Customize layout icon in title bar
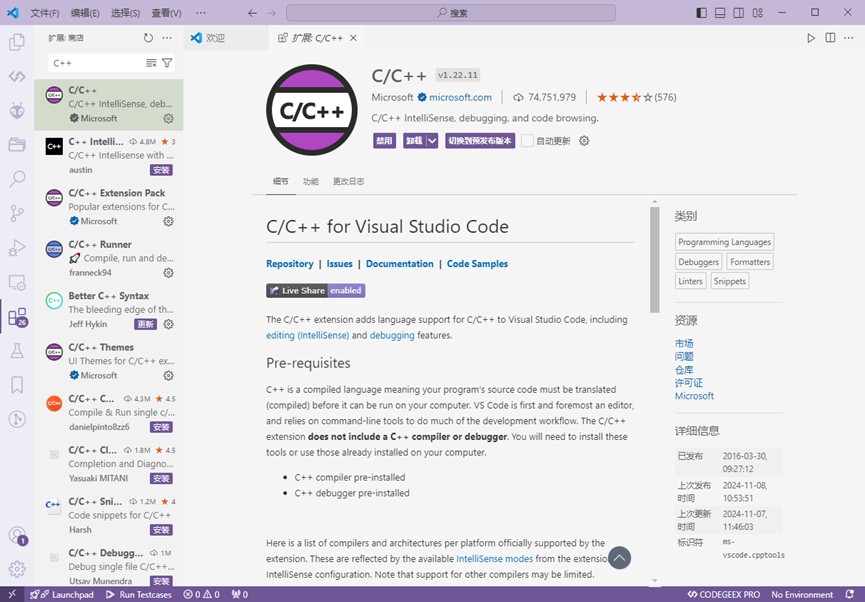This screenshot has width=865, height=602. point(758,13)
